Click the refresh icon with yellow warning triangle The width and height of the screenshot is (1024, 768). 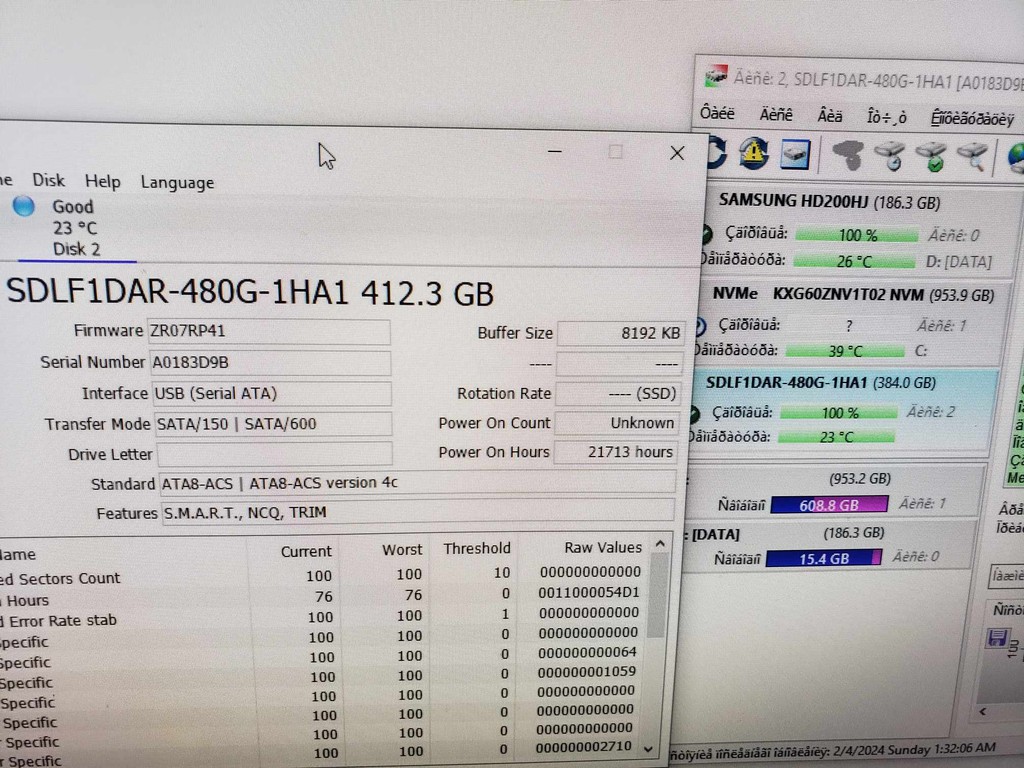click(x=754, y=154)
